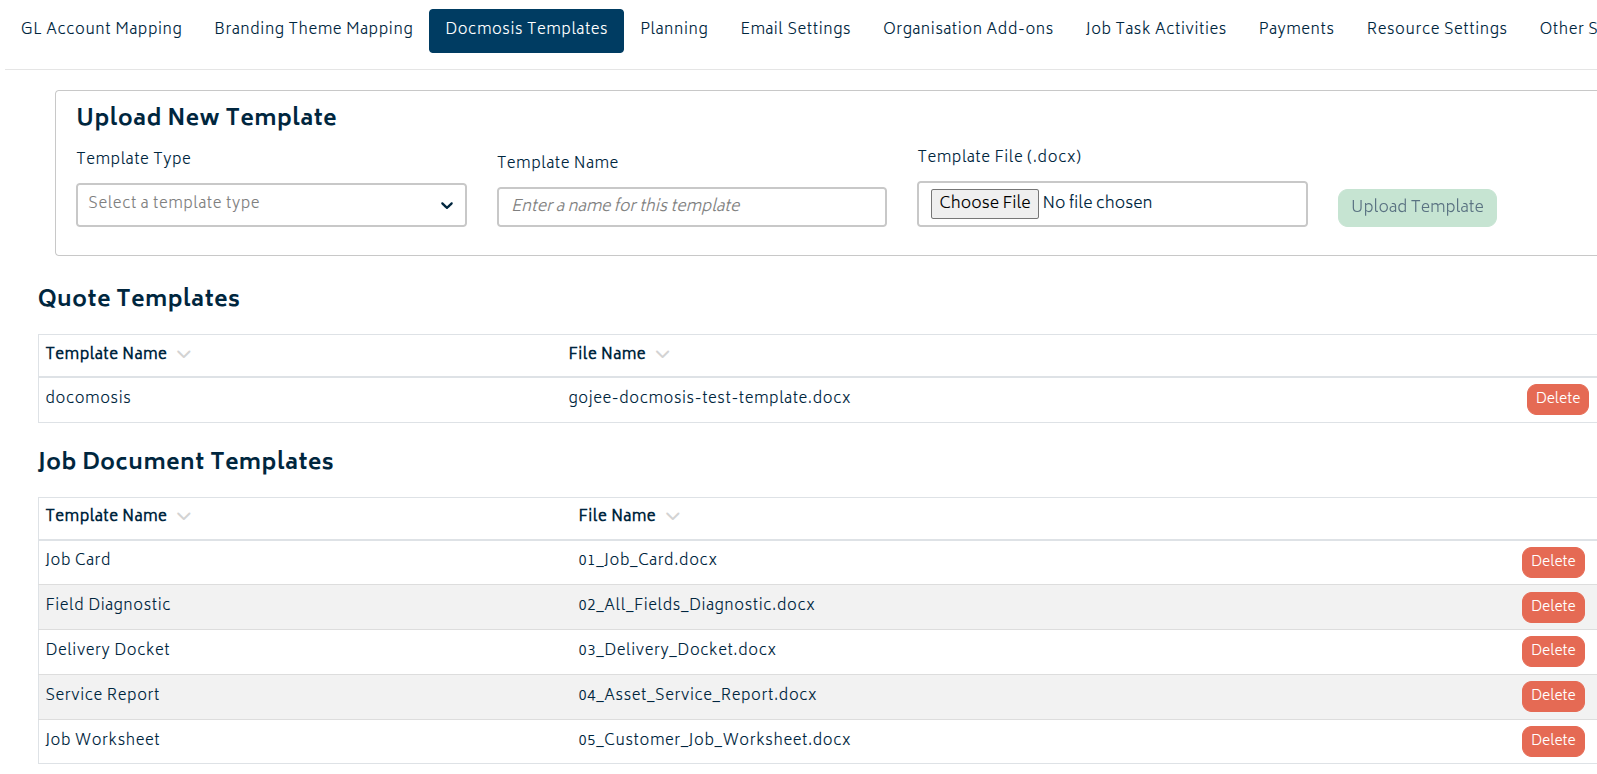Click the Quote Templates heading
Image resolution: width=1597 pixels, height=774 pixels.
(139, 299)
